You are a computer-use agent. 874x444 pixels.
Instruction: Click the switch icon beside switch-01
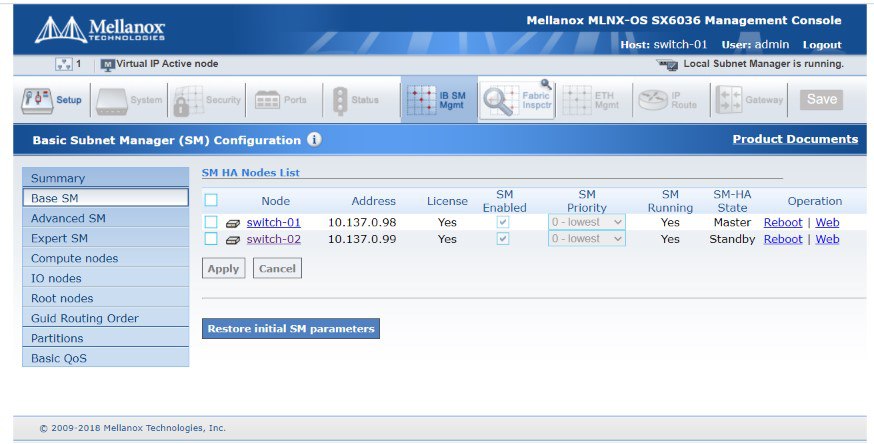tap(232, 223)
